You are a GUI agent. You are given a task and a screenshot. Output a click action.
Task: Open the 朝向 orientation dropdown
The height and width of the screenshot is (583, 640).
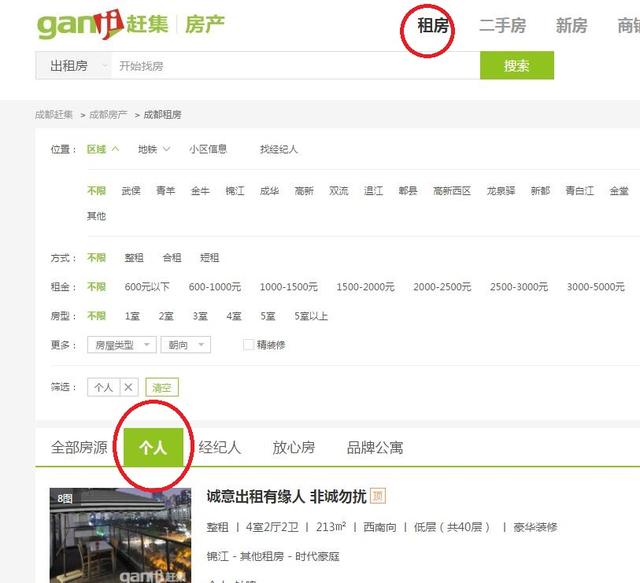(185, 345)
